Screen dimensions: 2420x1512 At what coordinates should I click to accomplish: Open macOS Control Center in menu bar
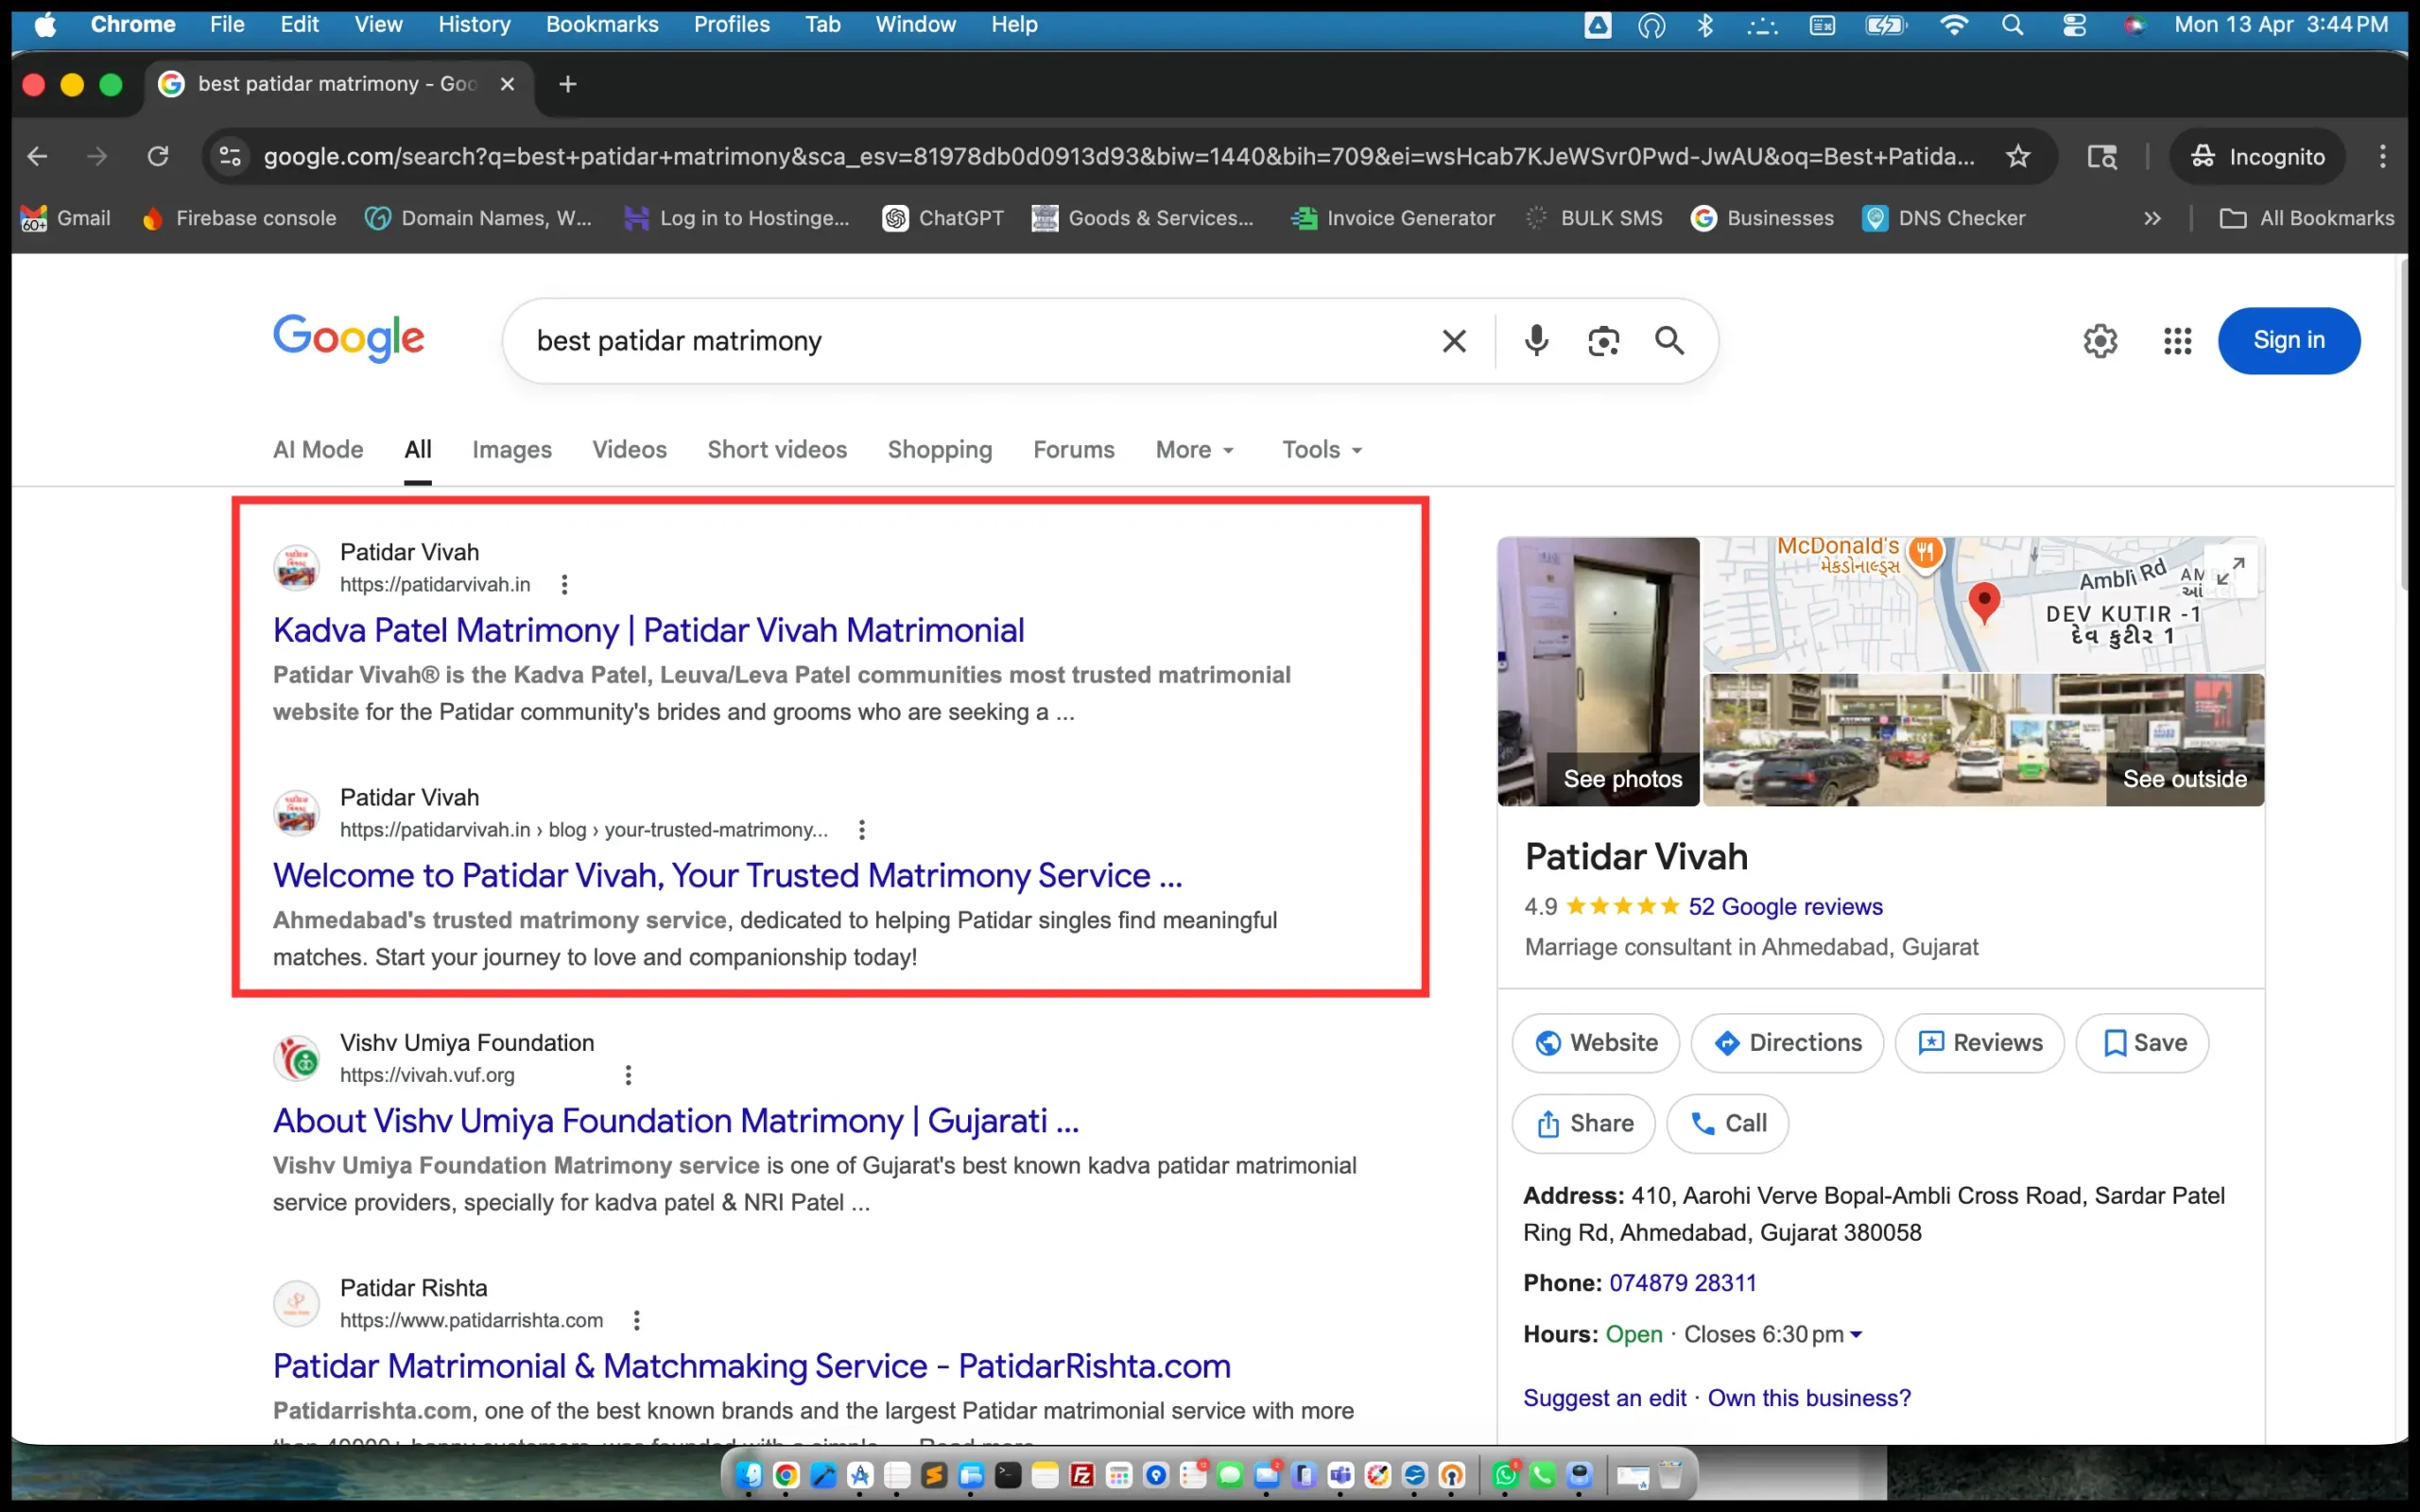[2074, 25]
